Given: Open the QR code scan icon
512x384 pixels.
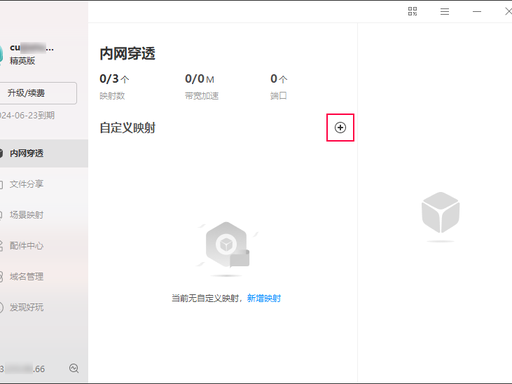Looking at the screenshot, I should tap(412, 12).
